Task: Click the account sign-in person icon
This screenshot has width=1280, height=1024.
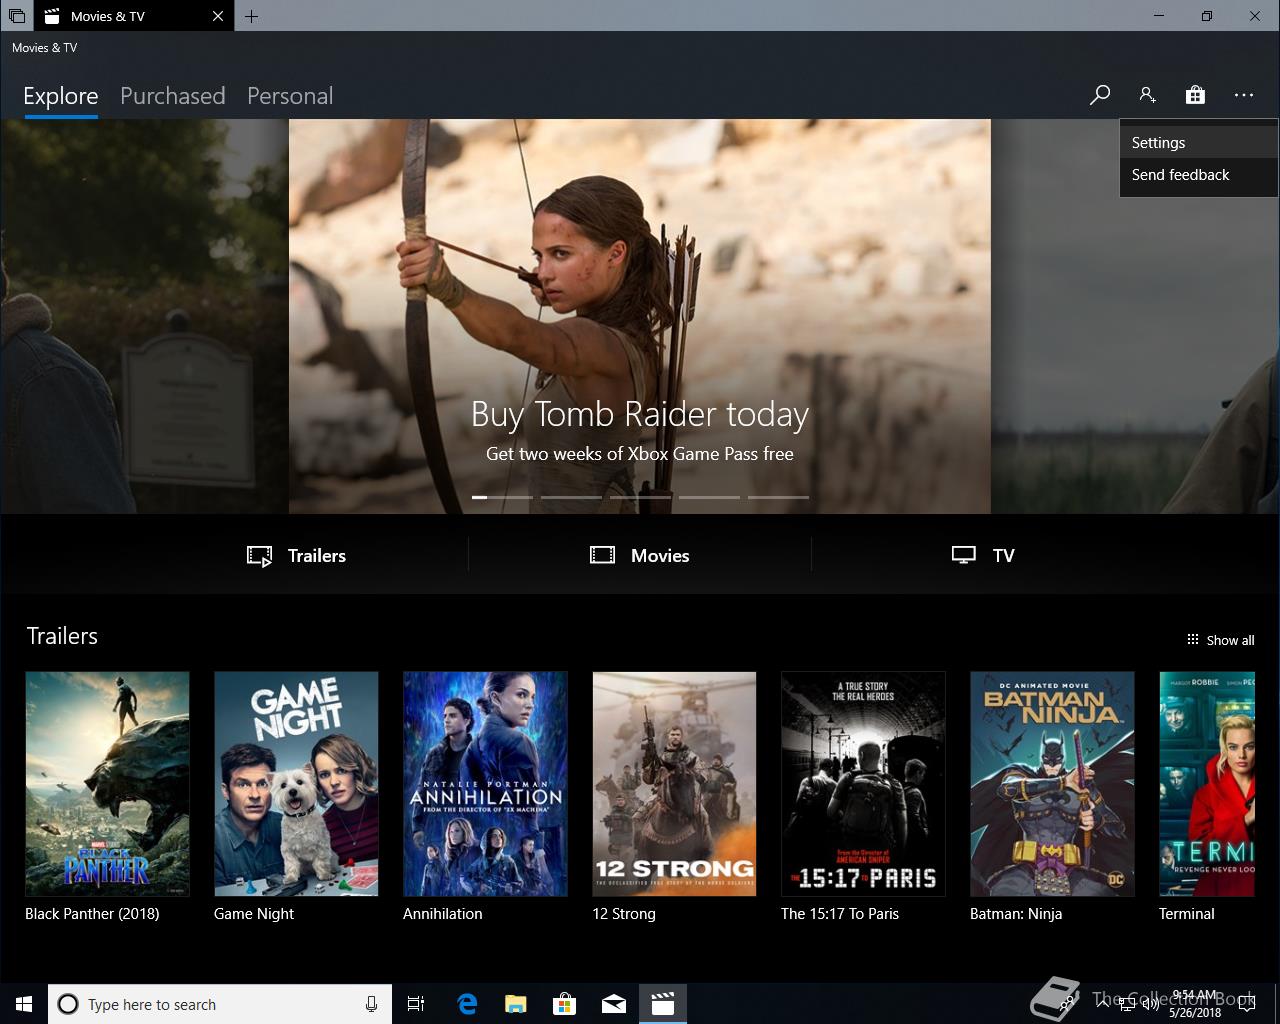Action: pos(1147,95)
